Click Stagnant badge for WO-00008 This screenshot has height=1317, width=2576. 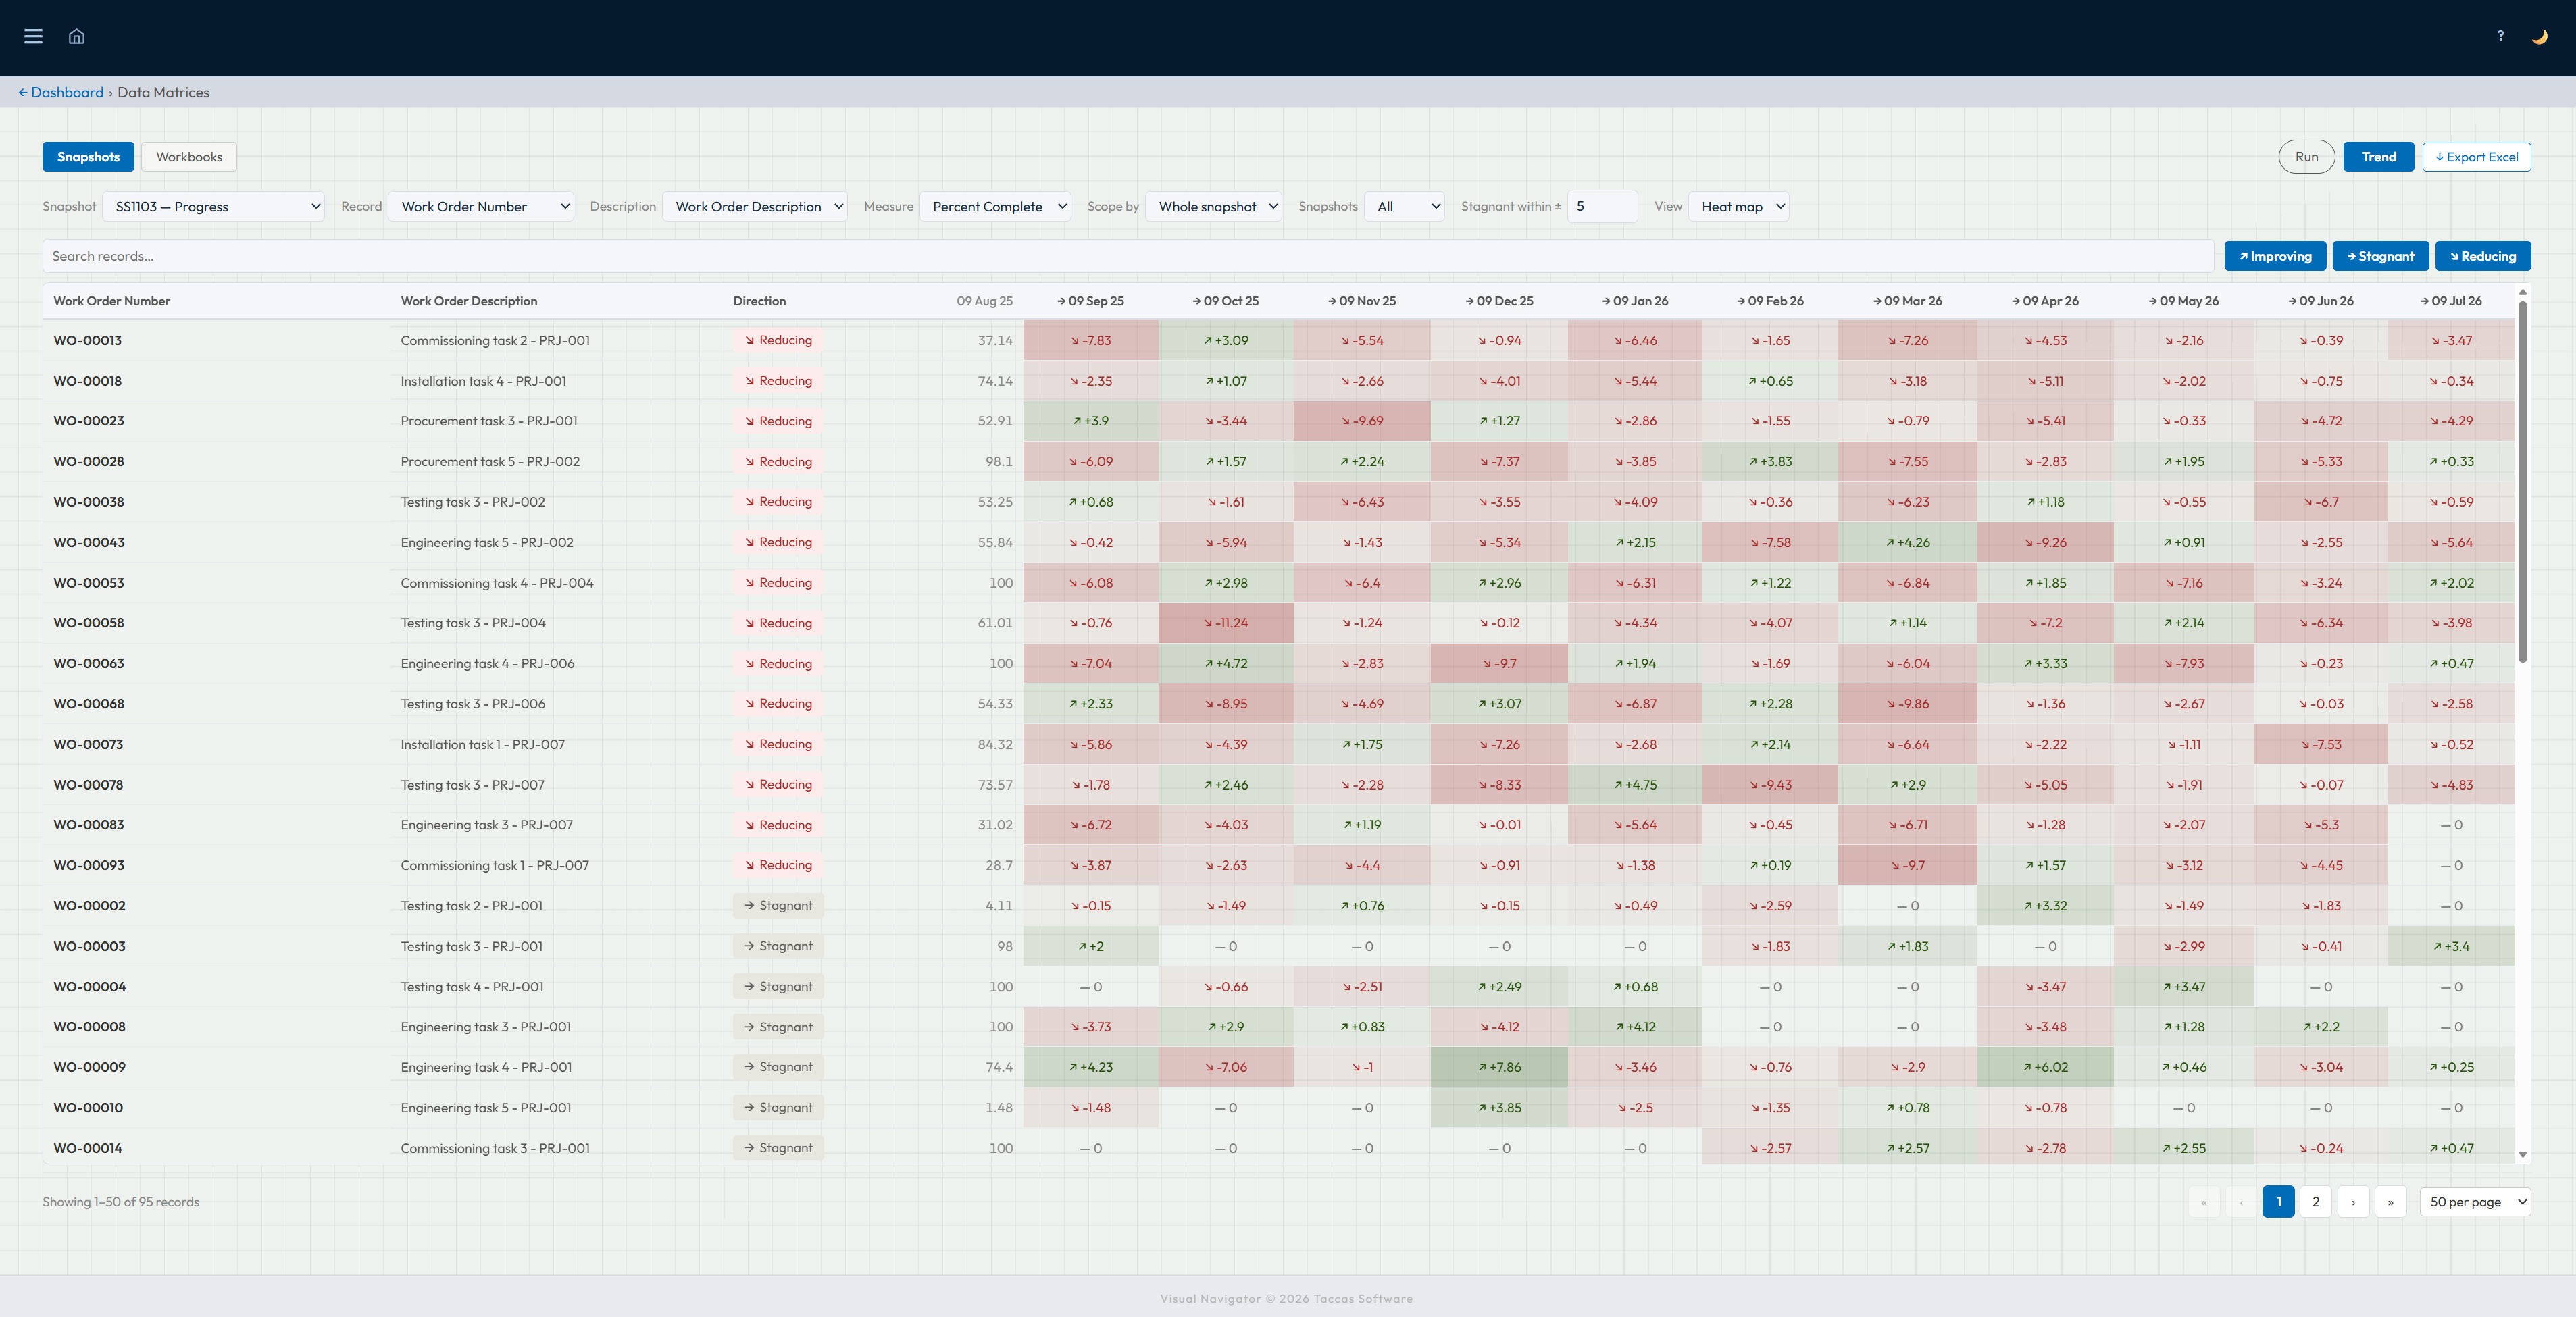click(x=778, y=1027)
